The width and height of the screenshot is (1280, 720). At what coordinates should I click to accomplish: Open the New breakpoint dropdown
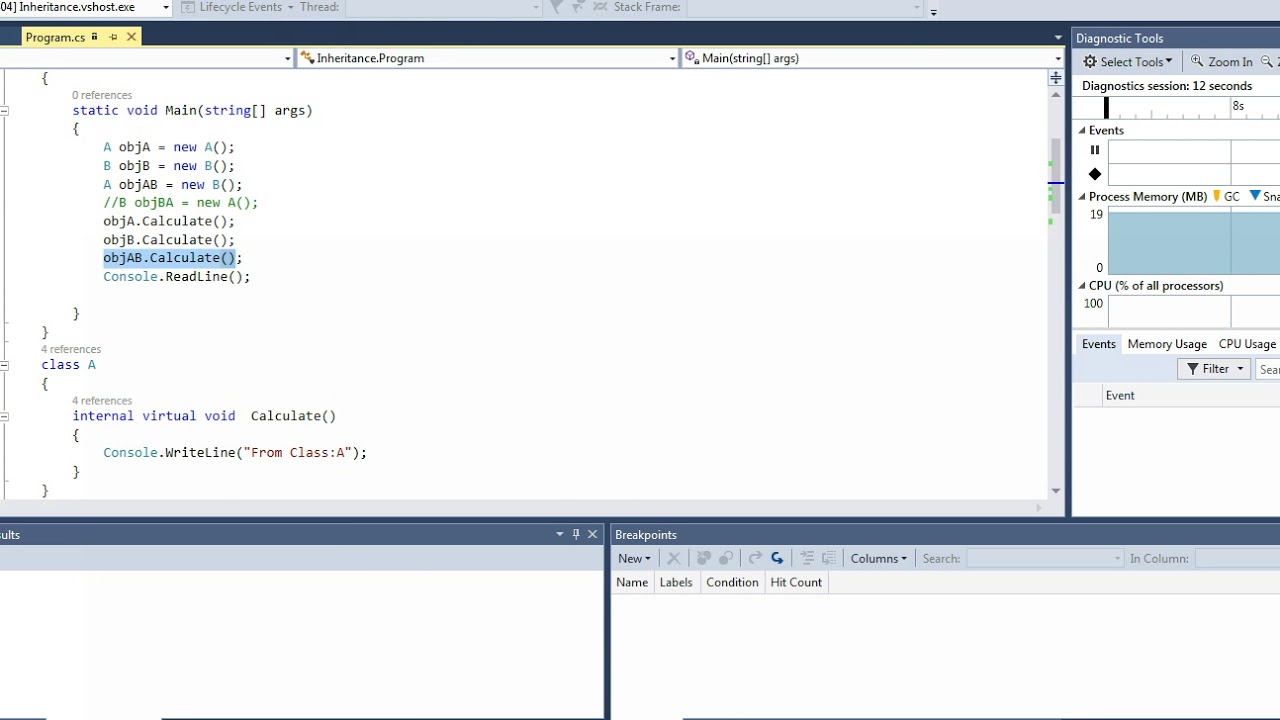tap(634, 559)
